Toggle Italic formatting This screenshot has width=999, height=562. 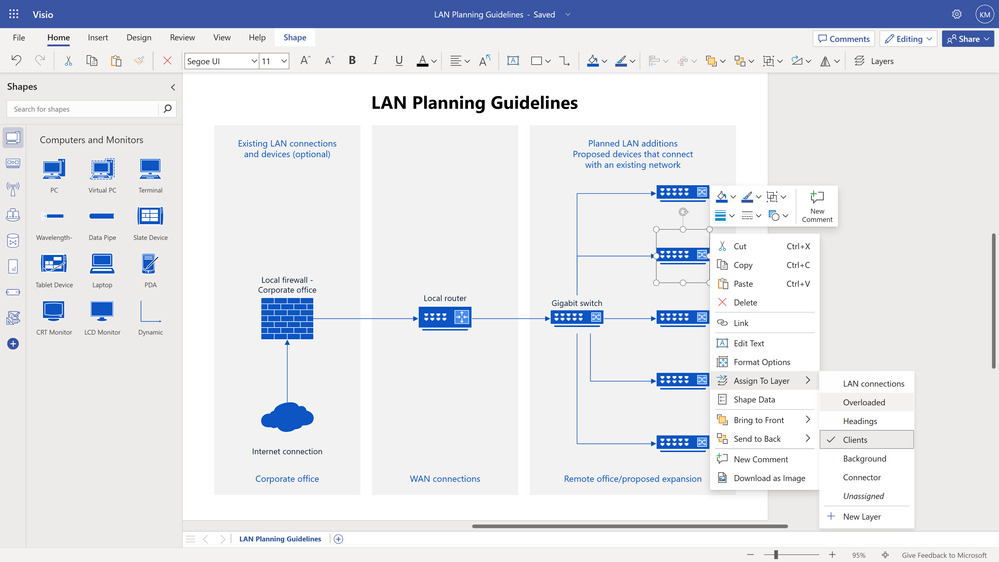[375, 61]
